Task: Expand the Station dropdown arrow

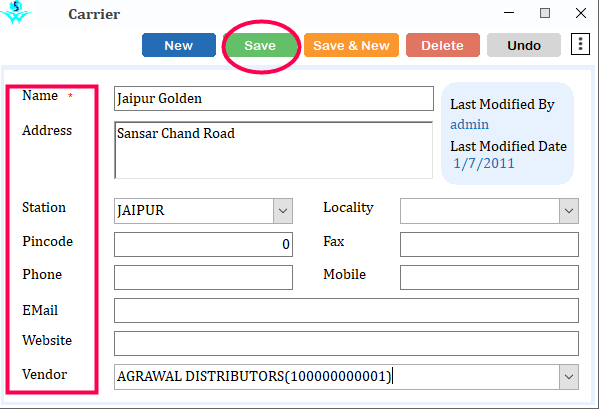Action: tap(283, 211)
